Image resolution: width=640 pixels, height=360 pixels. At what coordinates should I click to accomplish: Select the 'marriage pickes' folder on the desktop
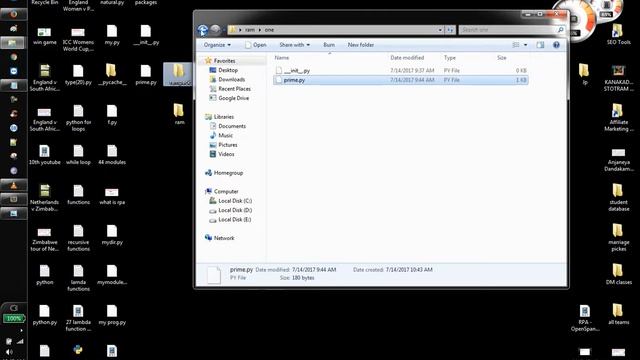(618, 237)
